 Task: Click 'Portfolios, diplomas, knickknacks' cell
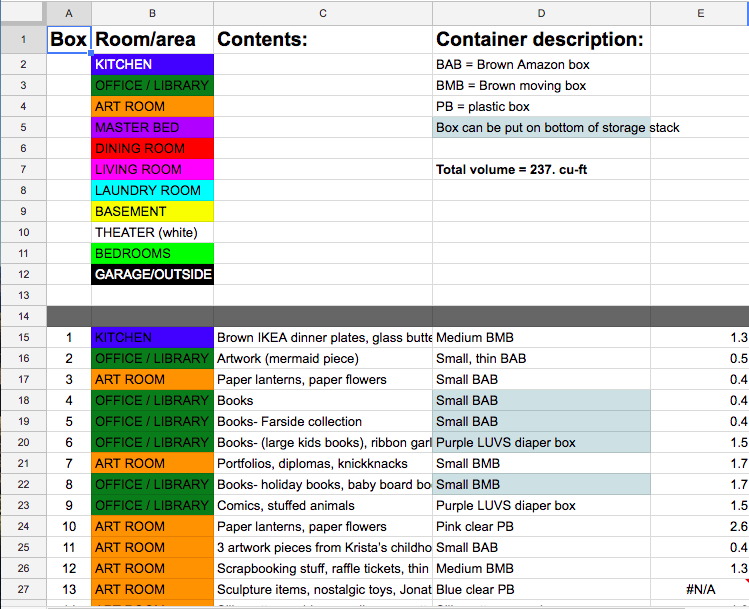tap(323, 464)
